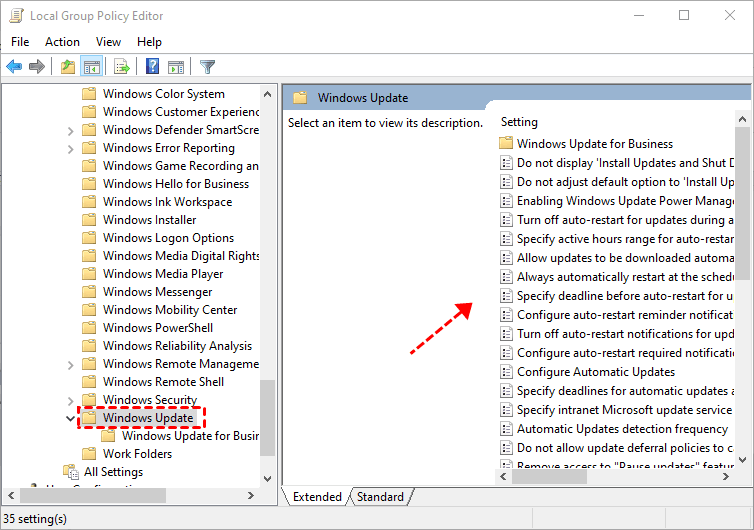Toggle Show/Hide Console Tree icon
This screenshot has height=530, width=754.
(91, 66)
